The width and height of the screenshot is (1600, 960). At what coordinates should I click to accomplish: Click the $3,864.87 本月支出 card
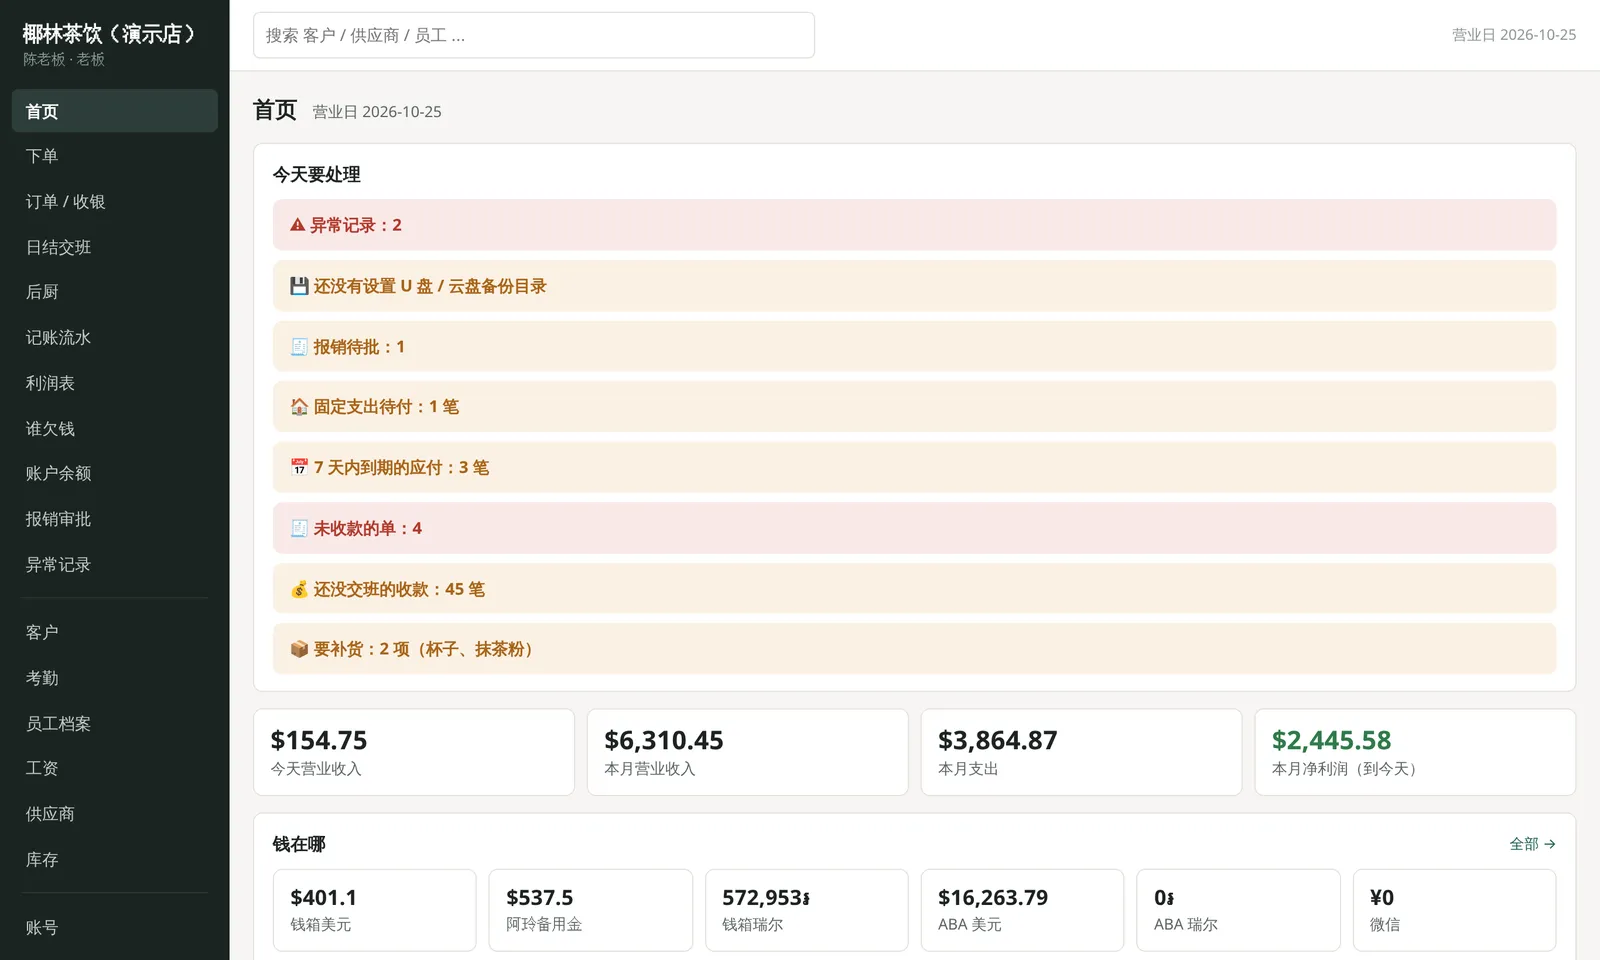[x=1081, y=752]
